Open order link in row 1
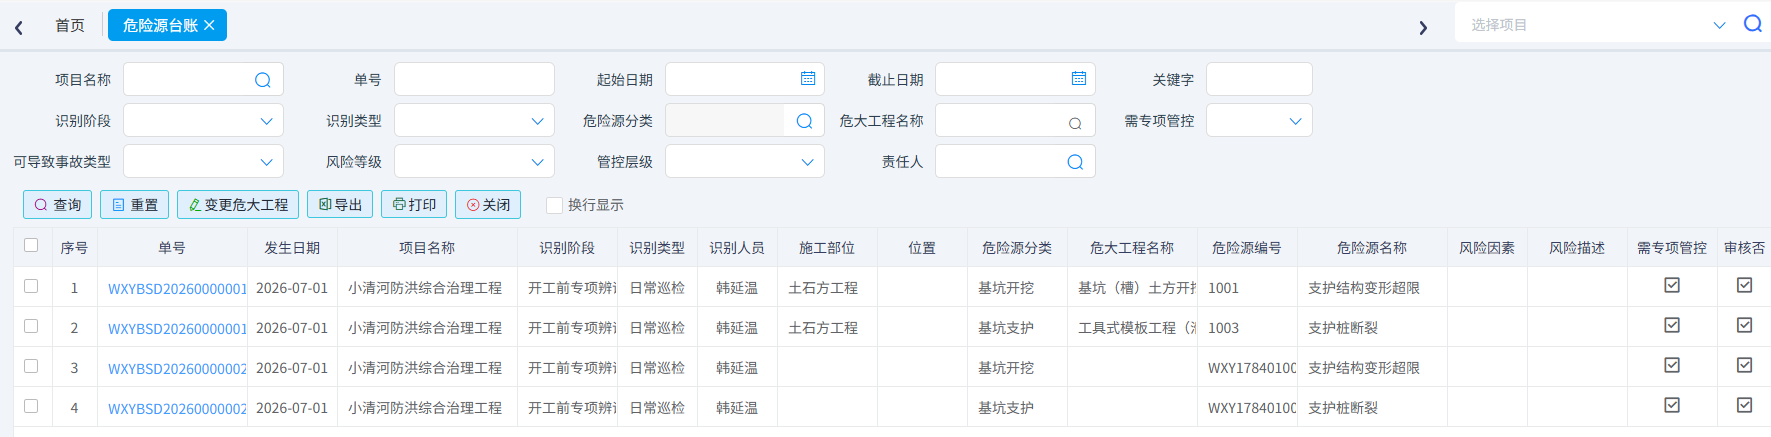 click(177, 288)
